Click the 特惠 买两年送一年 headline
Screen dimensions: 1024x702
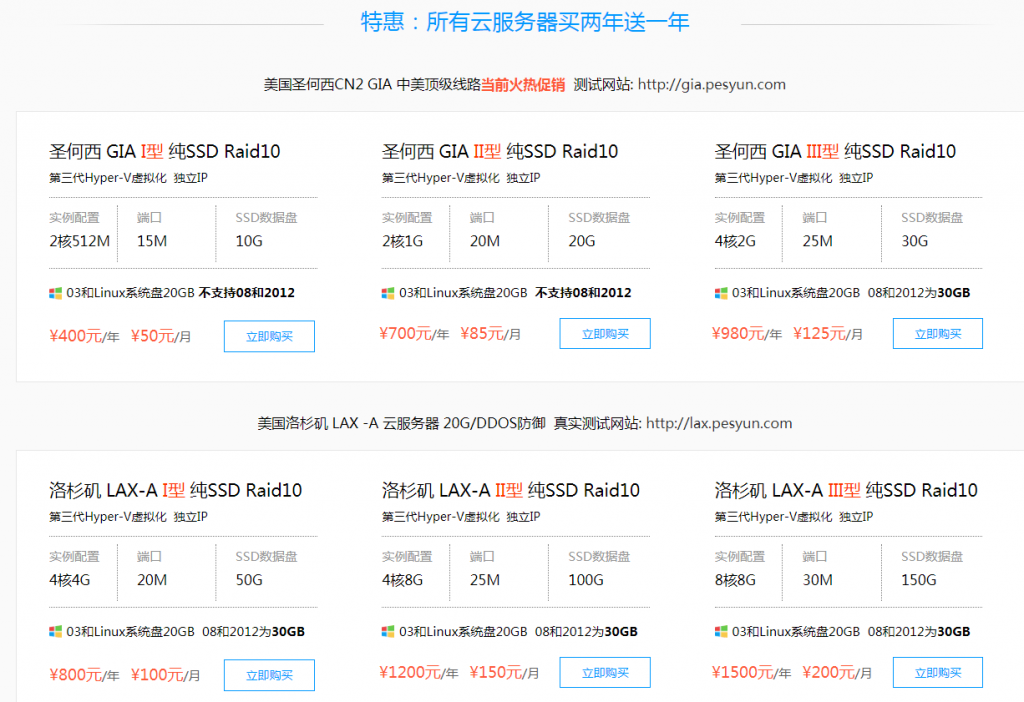[525, 22]
